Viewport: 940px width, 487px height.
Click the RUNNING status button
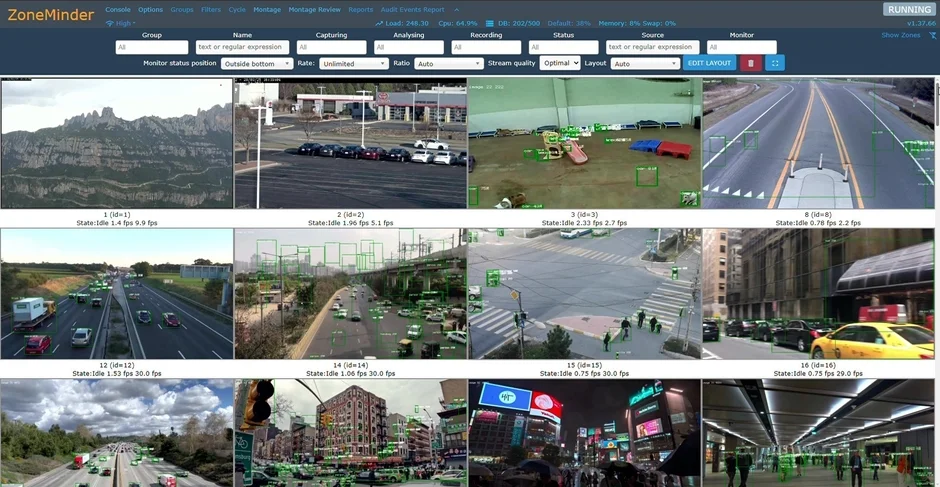909,9
